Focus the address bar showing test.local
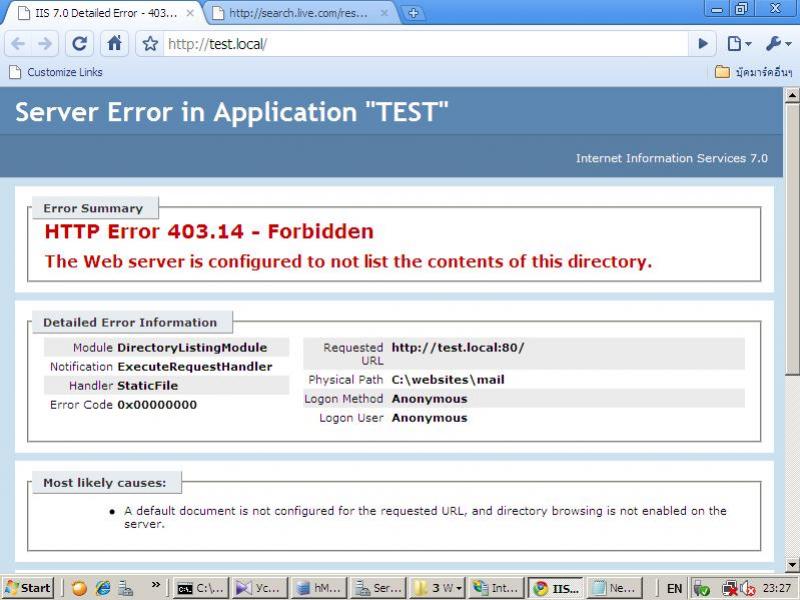The width and height of the screenshot is (800, 600). tap(426, 44)
